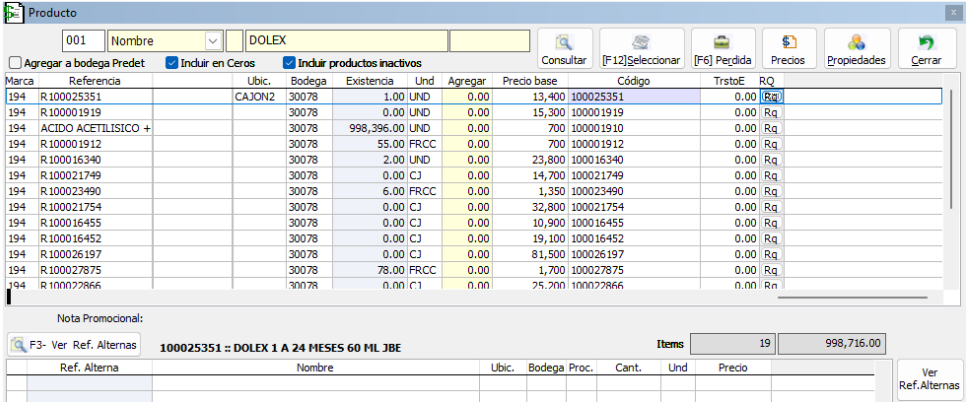Click price 81,500 cell
The width and height of the screenshot is (969, 403).
point(530,254)
